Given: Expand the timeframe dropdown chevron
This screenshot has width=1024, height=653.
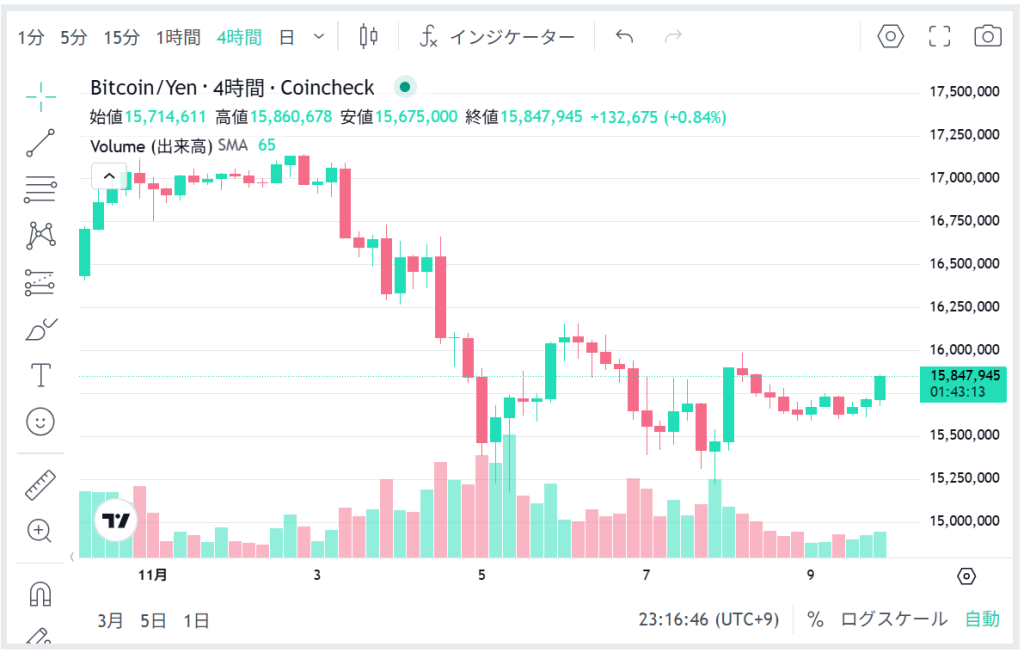Looking at the screenshot, I should (319, 37).
